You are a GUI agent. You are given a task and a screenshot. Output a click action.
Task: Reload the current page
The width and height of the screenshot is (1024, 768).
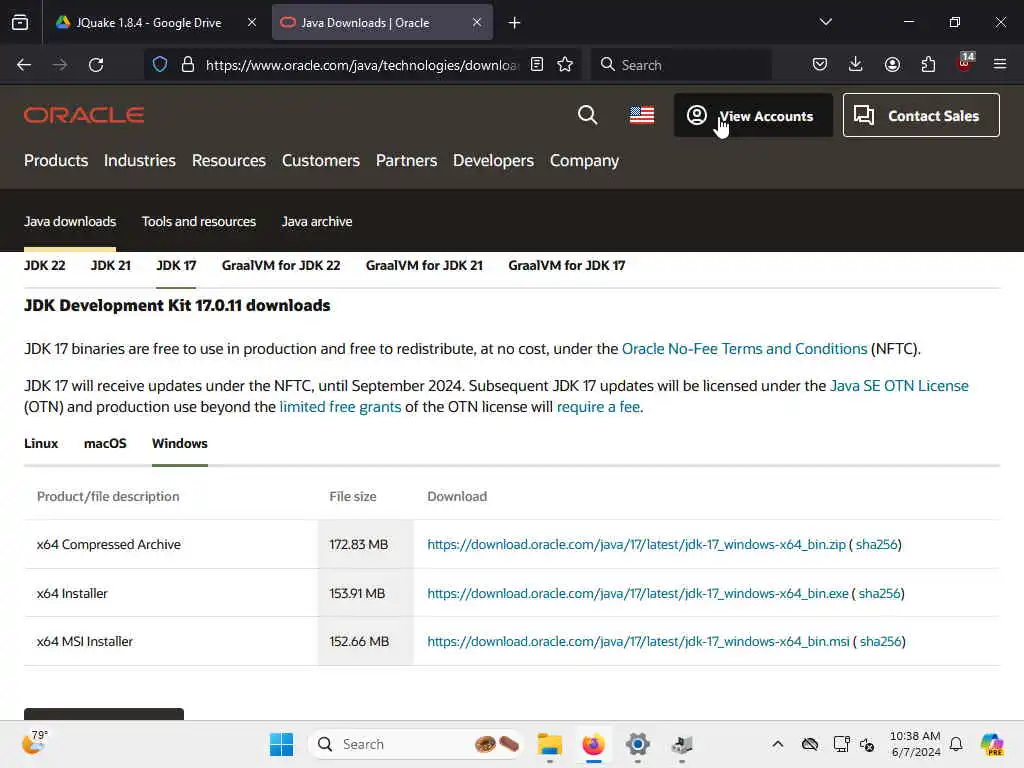pyautogui.click(x=96, y=65)
